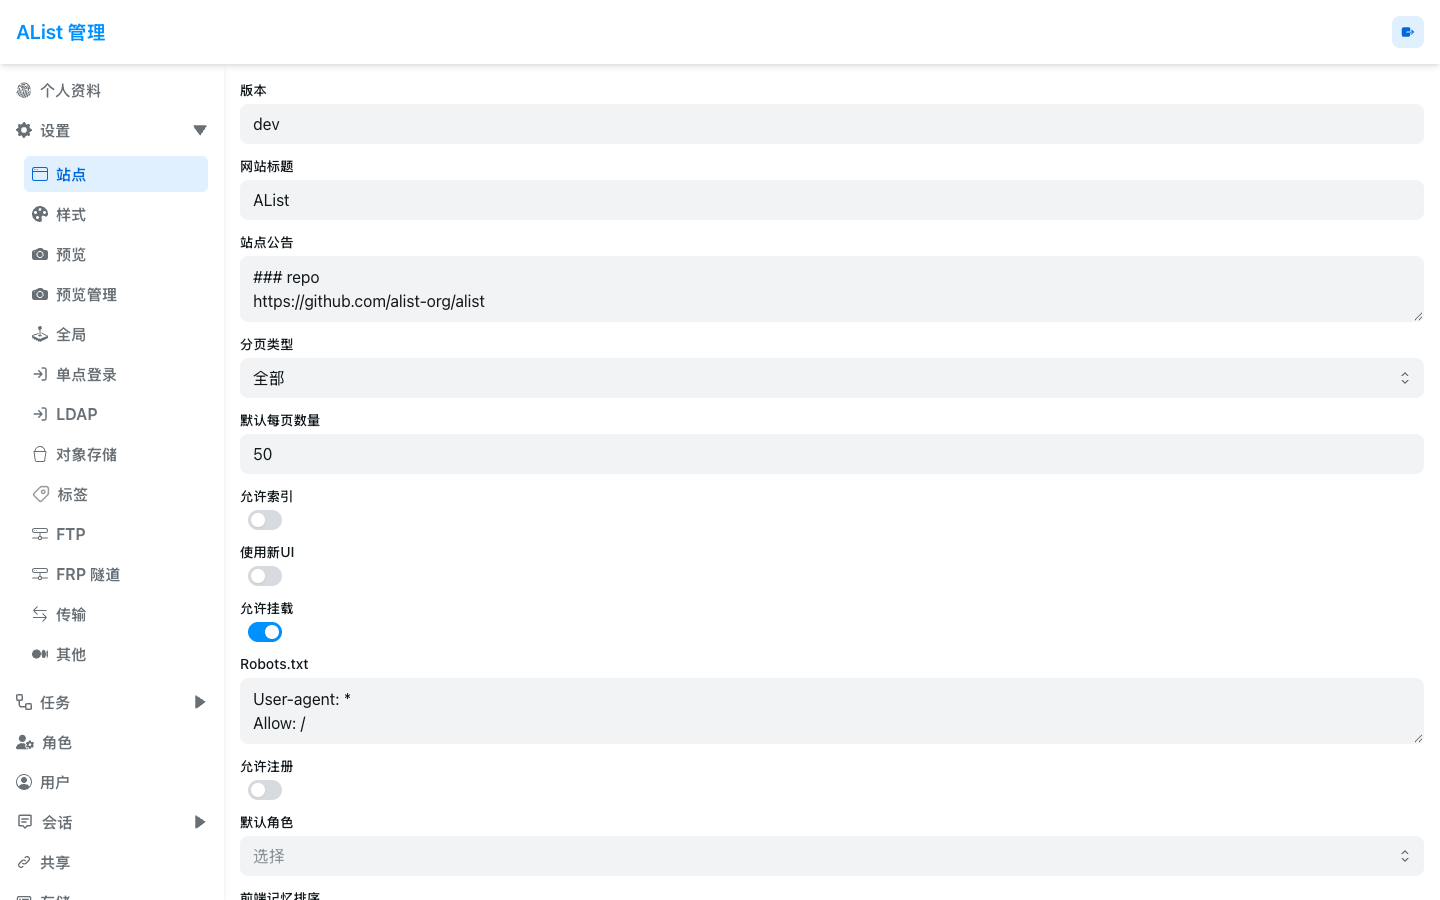Click the user-gear icon beside 角色
The image size is (1440, 900).
tap(25, 742)
